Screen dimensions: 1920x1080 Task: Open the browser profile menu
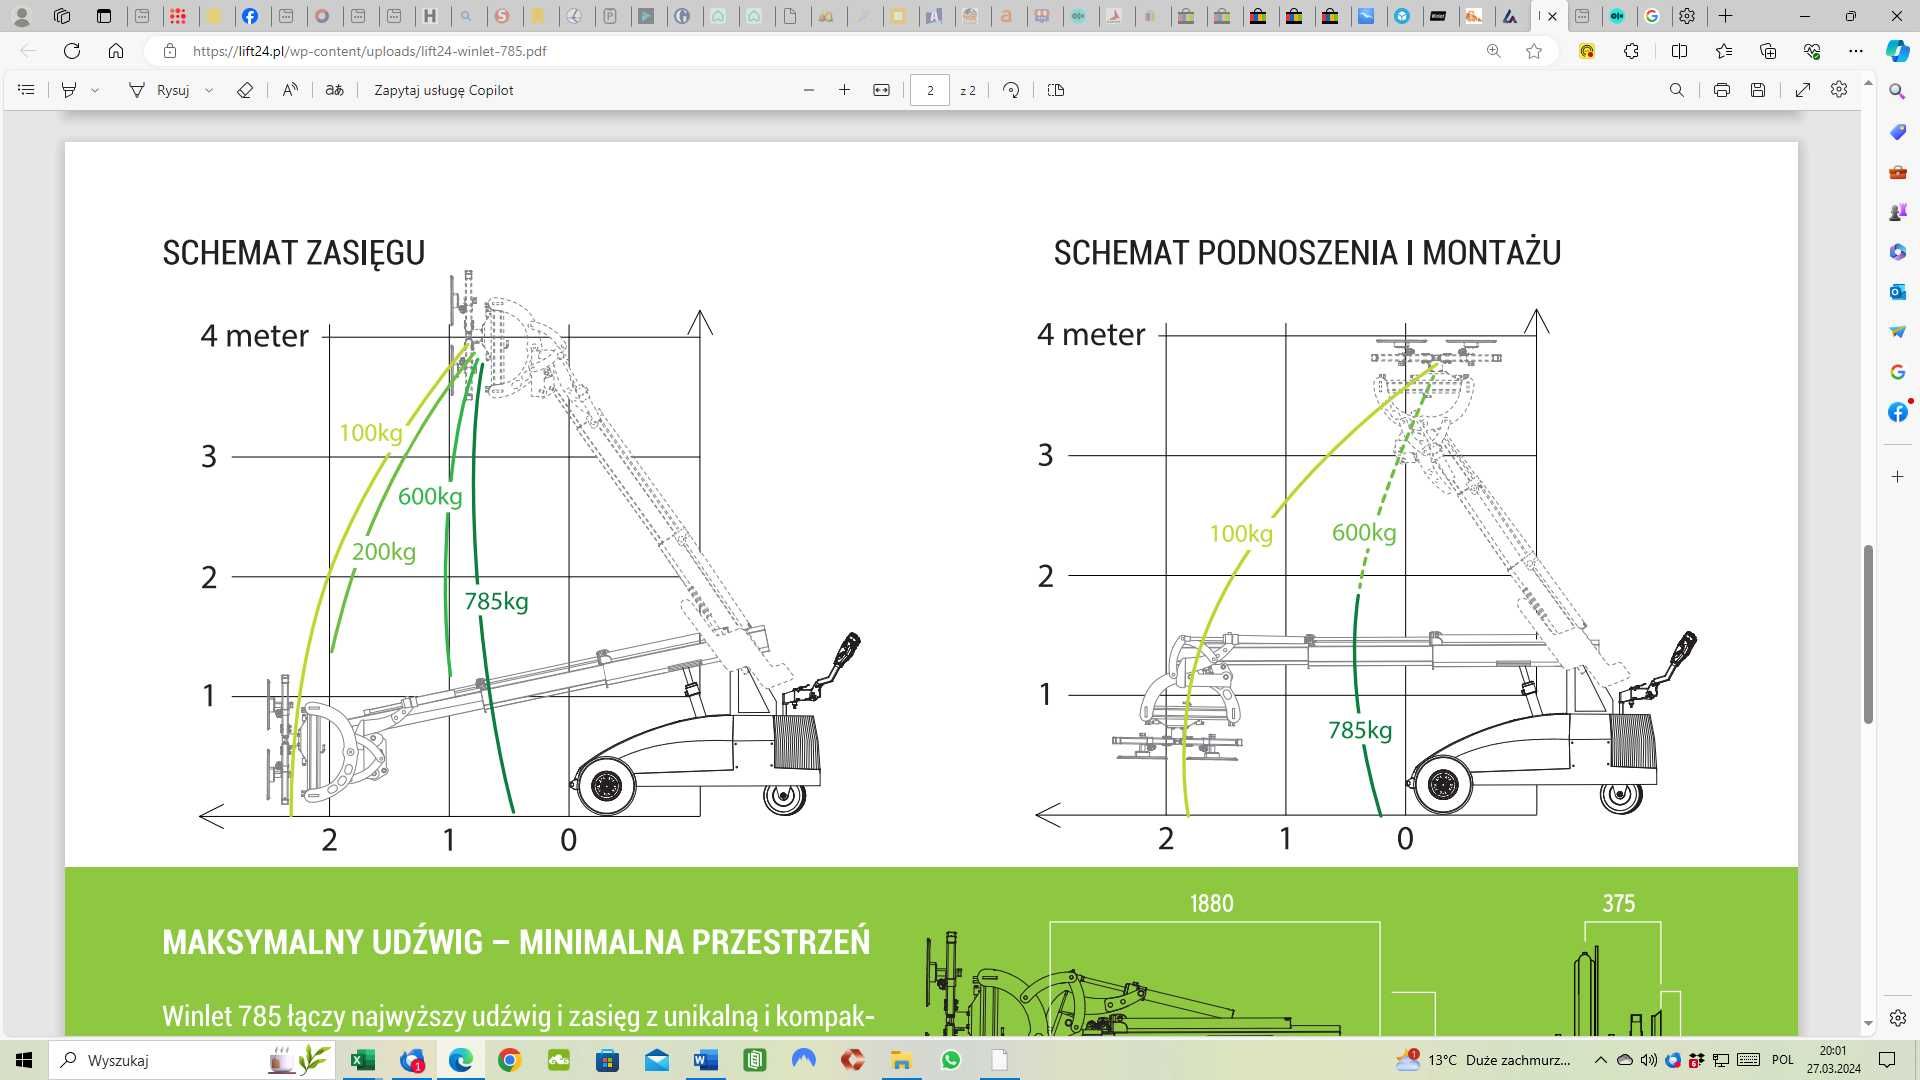point(21,16)
